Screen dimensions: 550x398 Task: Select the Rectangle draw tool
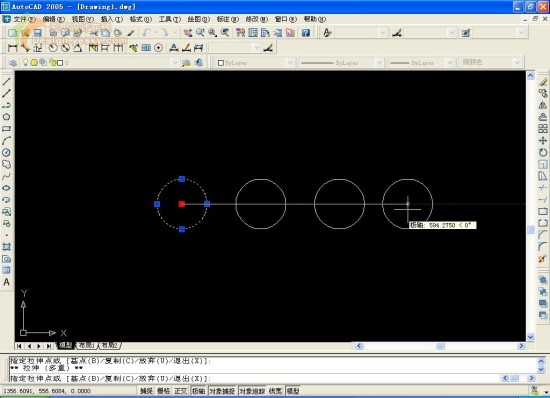(6, 129)
